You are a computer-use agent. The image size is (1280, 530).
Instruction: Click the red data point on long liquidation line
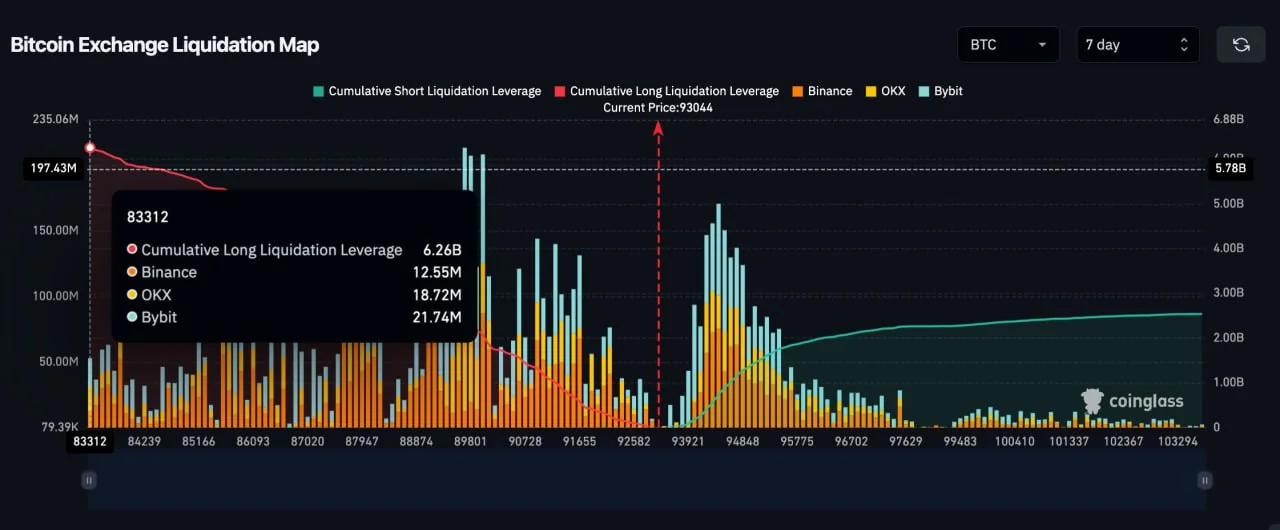pos(90,148)
